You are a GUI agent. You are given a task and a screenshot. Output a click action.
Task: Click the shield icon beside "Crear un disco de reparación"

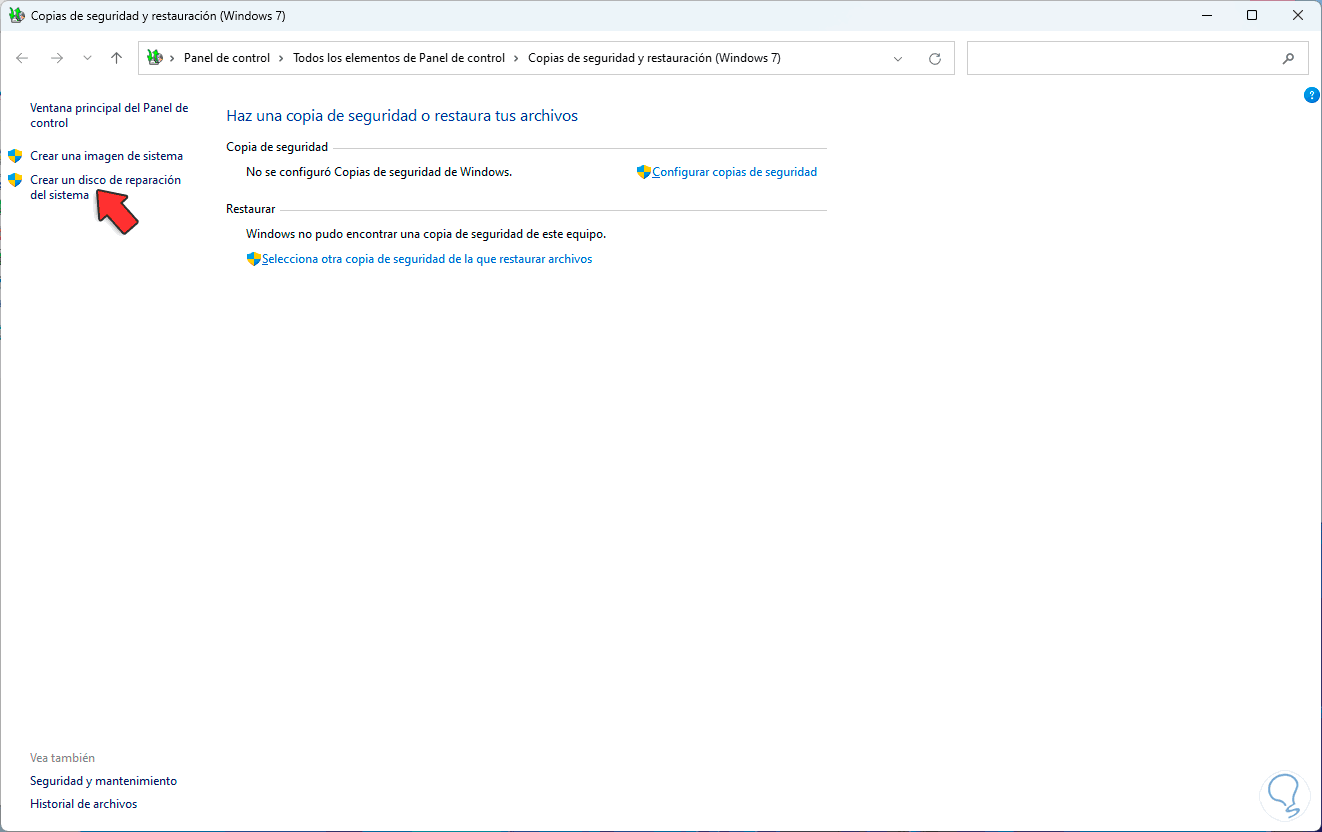click(15, 180)
